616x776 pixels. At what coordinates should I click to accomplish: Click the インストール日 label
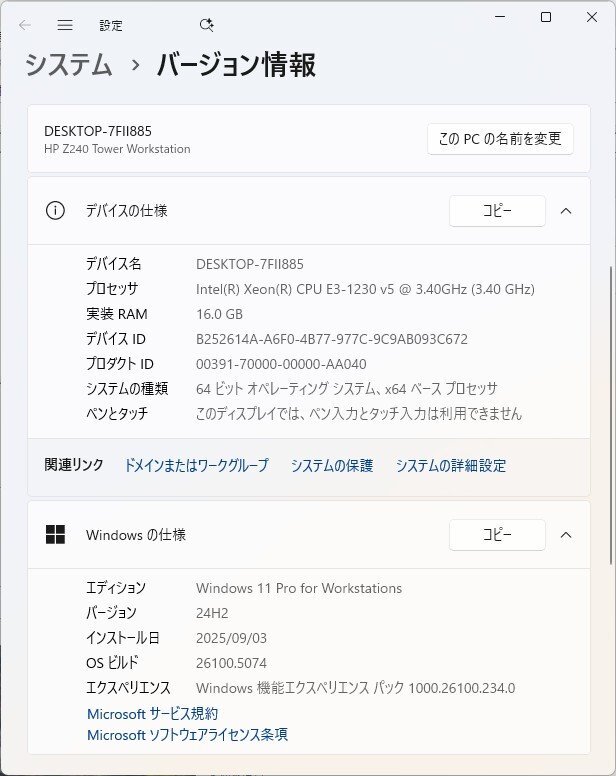122,638
